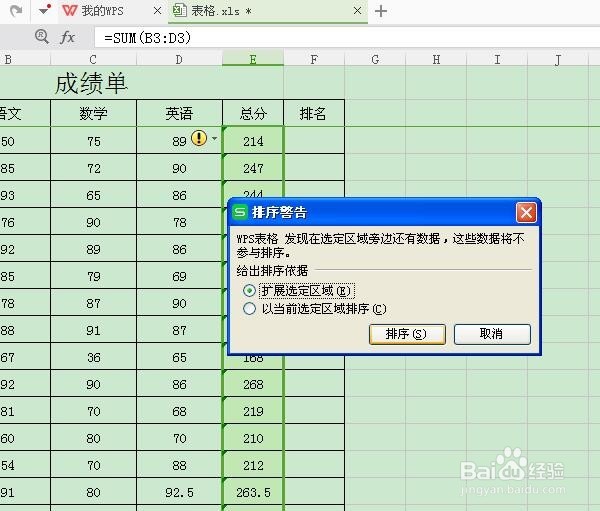Click the 排名 header cell

tap(314, 114)
